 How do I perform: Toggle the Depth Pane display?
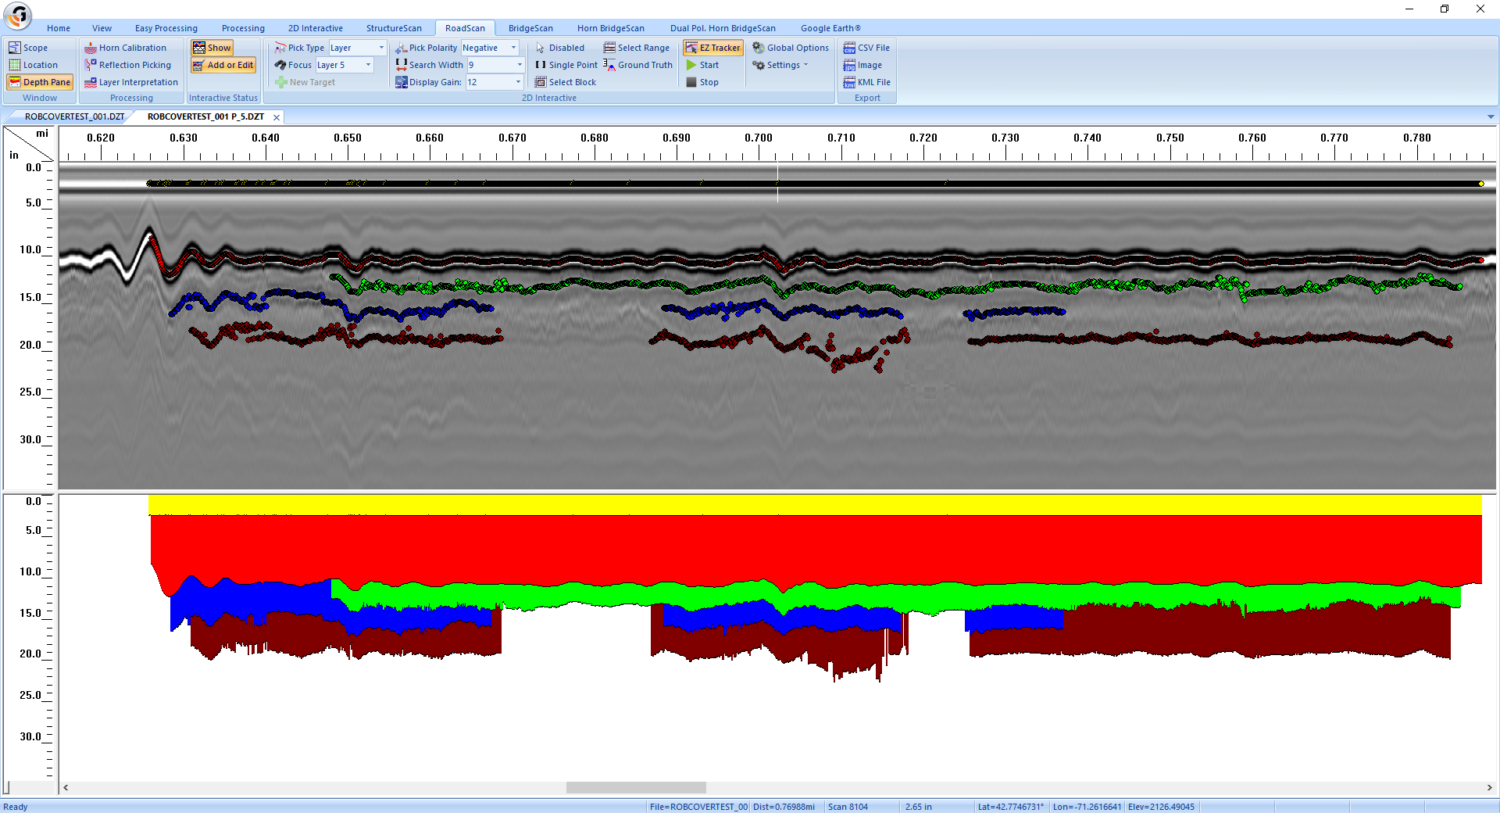click(x=39, y=82)
